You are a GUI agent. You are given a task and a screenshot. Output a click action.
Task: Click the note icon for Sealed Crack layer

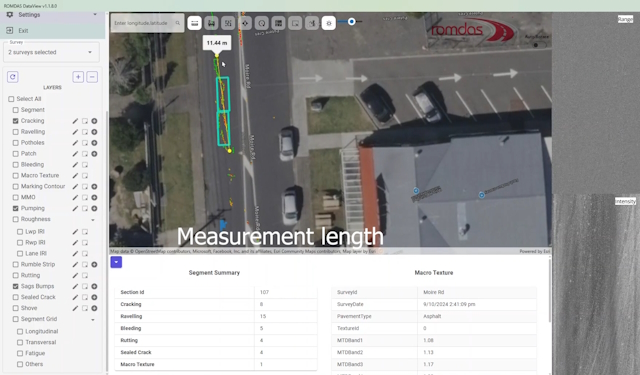pos(85,297)
